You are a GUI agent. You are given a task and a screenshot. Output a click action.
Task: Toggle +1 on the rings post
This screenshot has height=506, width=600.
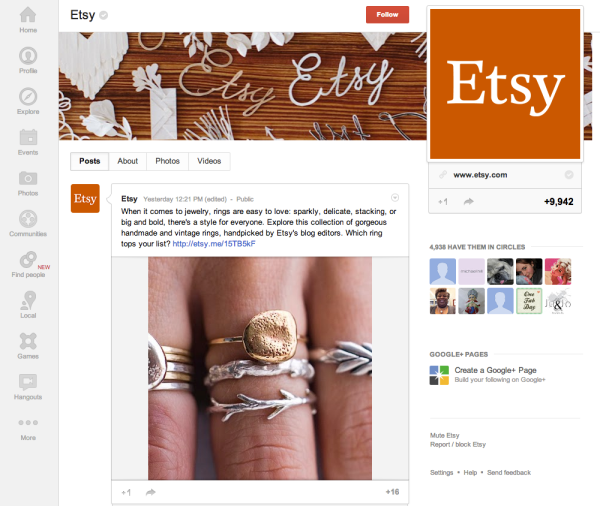[126, 492]
